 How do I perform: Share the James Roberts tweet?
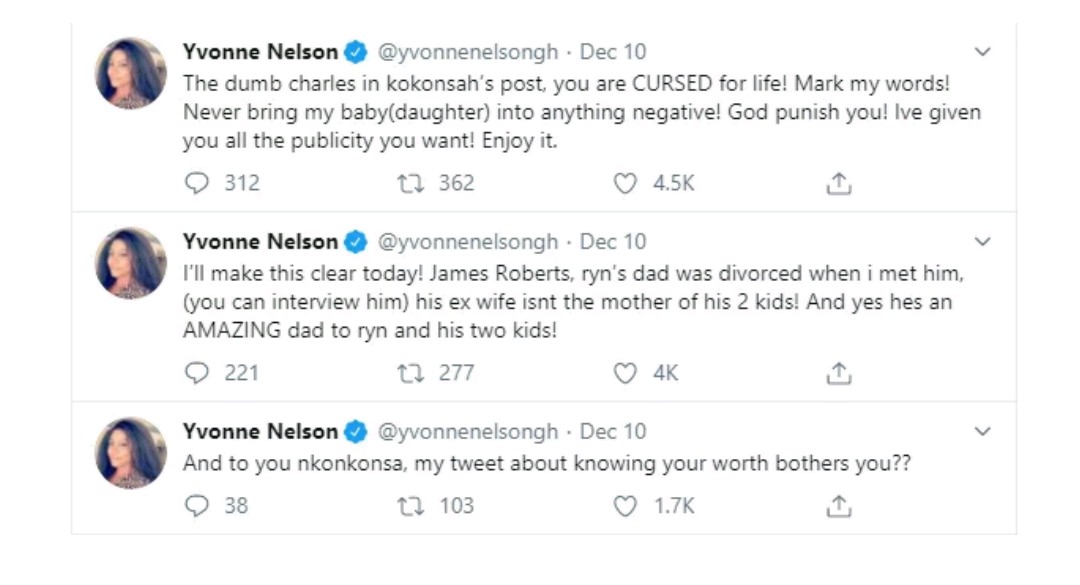[x=839, y=373]
